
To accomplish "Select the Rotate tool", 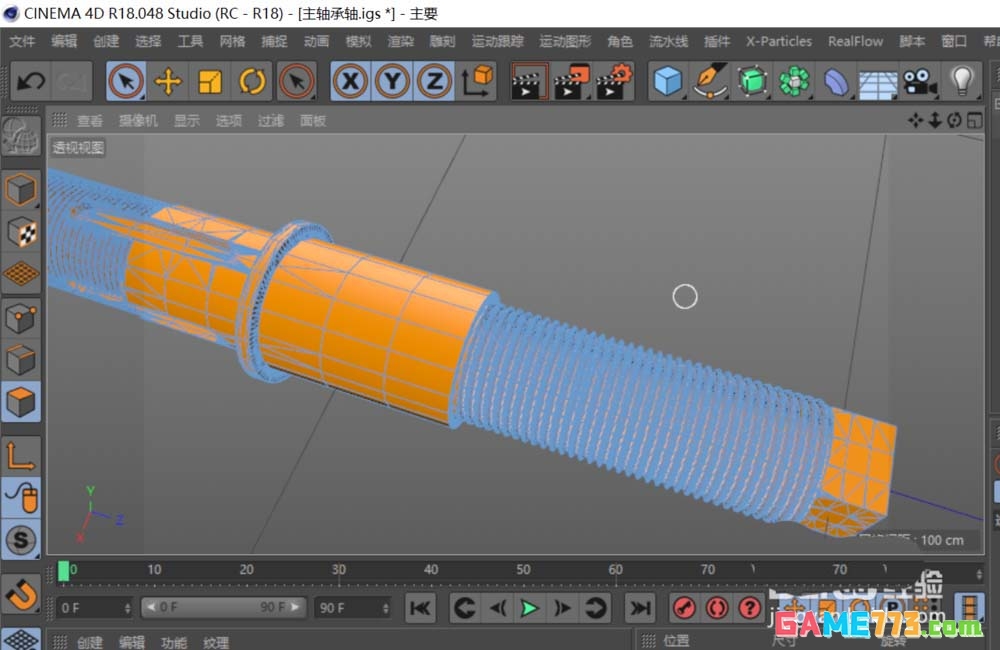I will click(251, 81).
